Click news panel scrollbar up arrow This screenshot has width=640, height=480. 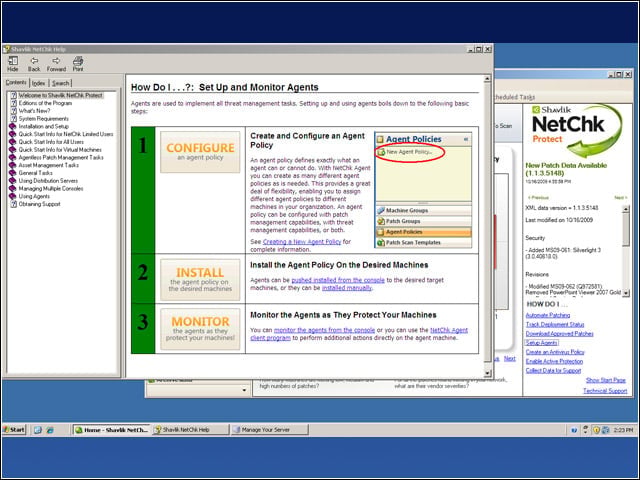tap(626, 209)
